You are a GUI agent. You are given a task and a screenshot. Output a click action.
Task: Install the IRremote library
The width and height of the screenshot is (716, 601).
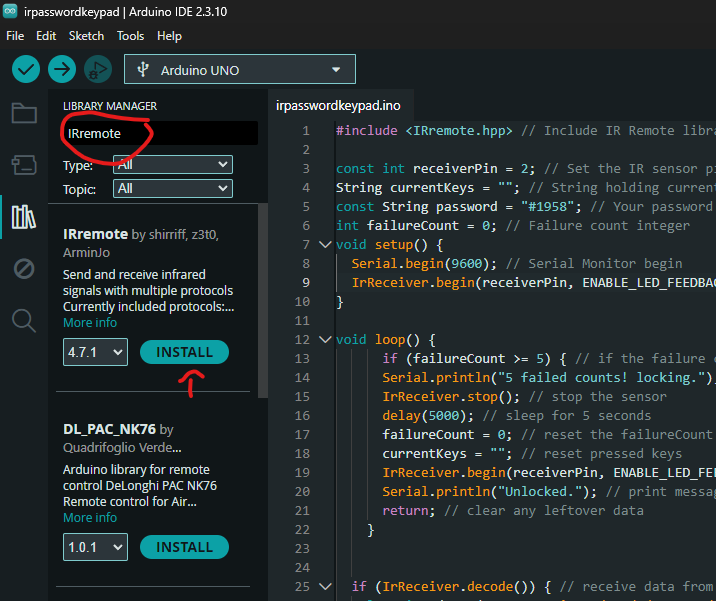click(x=184, y=352)
